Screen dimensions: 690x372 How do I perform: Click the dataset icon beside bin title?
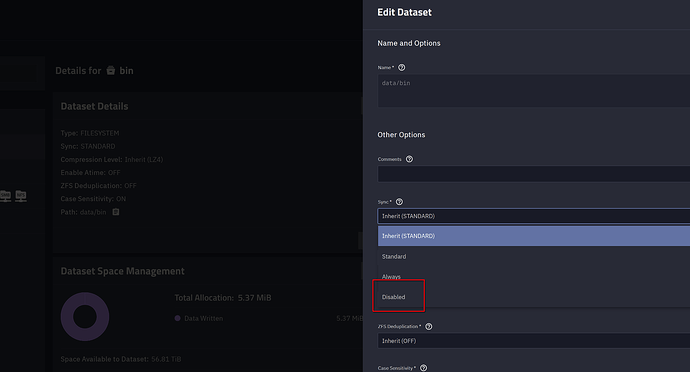pos(110,70)
